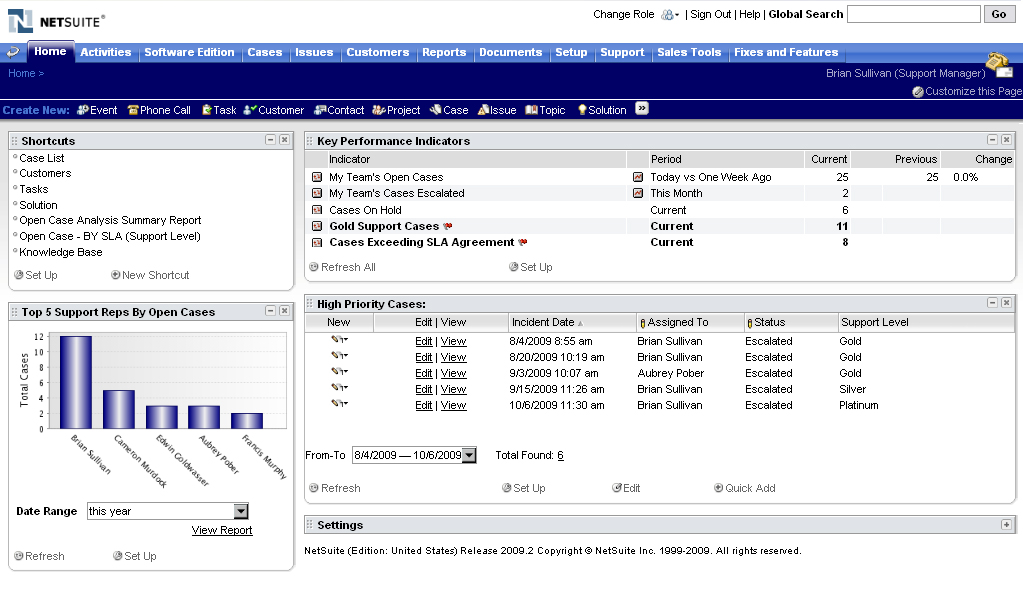Collapse the Key Performance Indicators portlet
Screen dimensions: 1023x603
992,140
